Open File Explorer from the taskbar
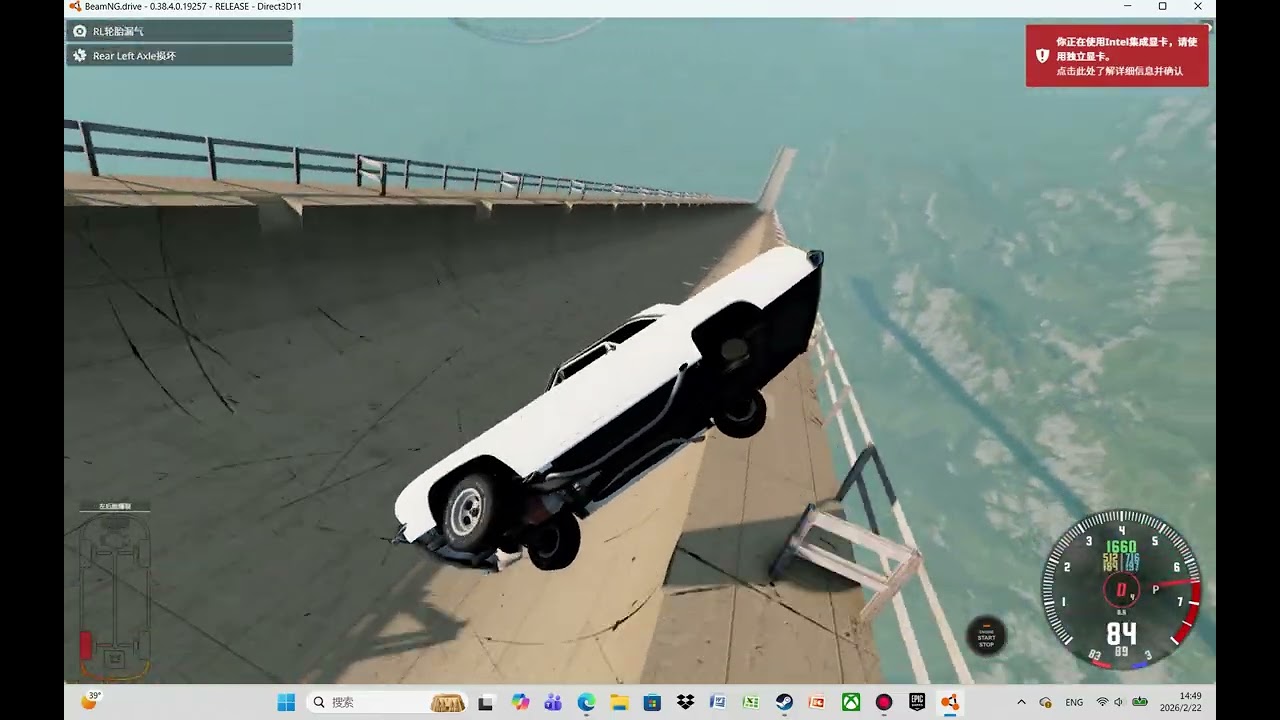 click(619, 702)
